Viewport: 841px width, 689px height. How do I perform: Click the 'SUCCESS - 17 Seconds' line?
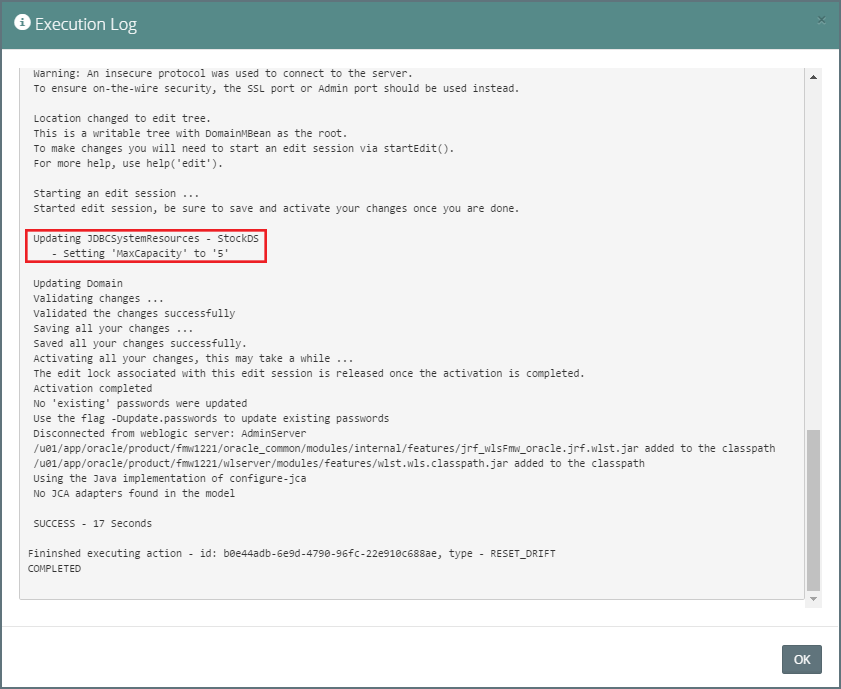coord(92,523)
